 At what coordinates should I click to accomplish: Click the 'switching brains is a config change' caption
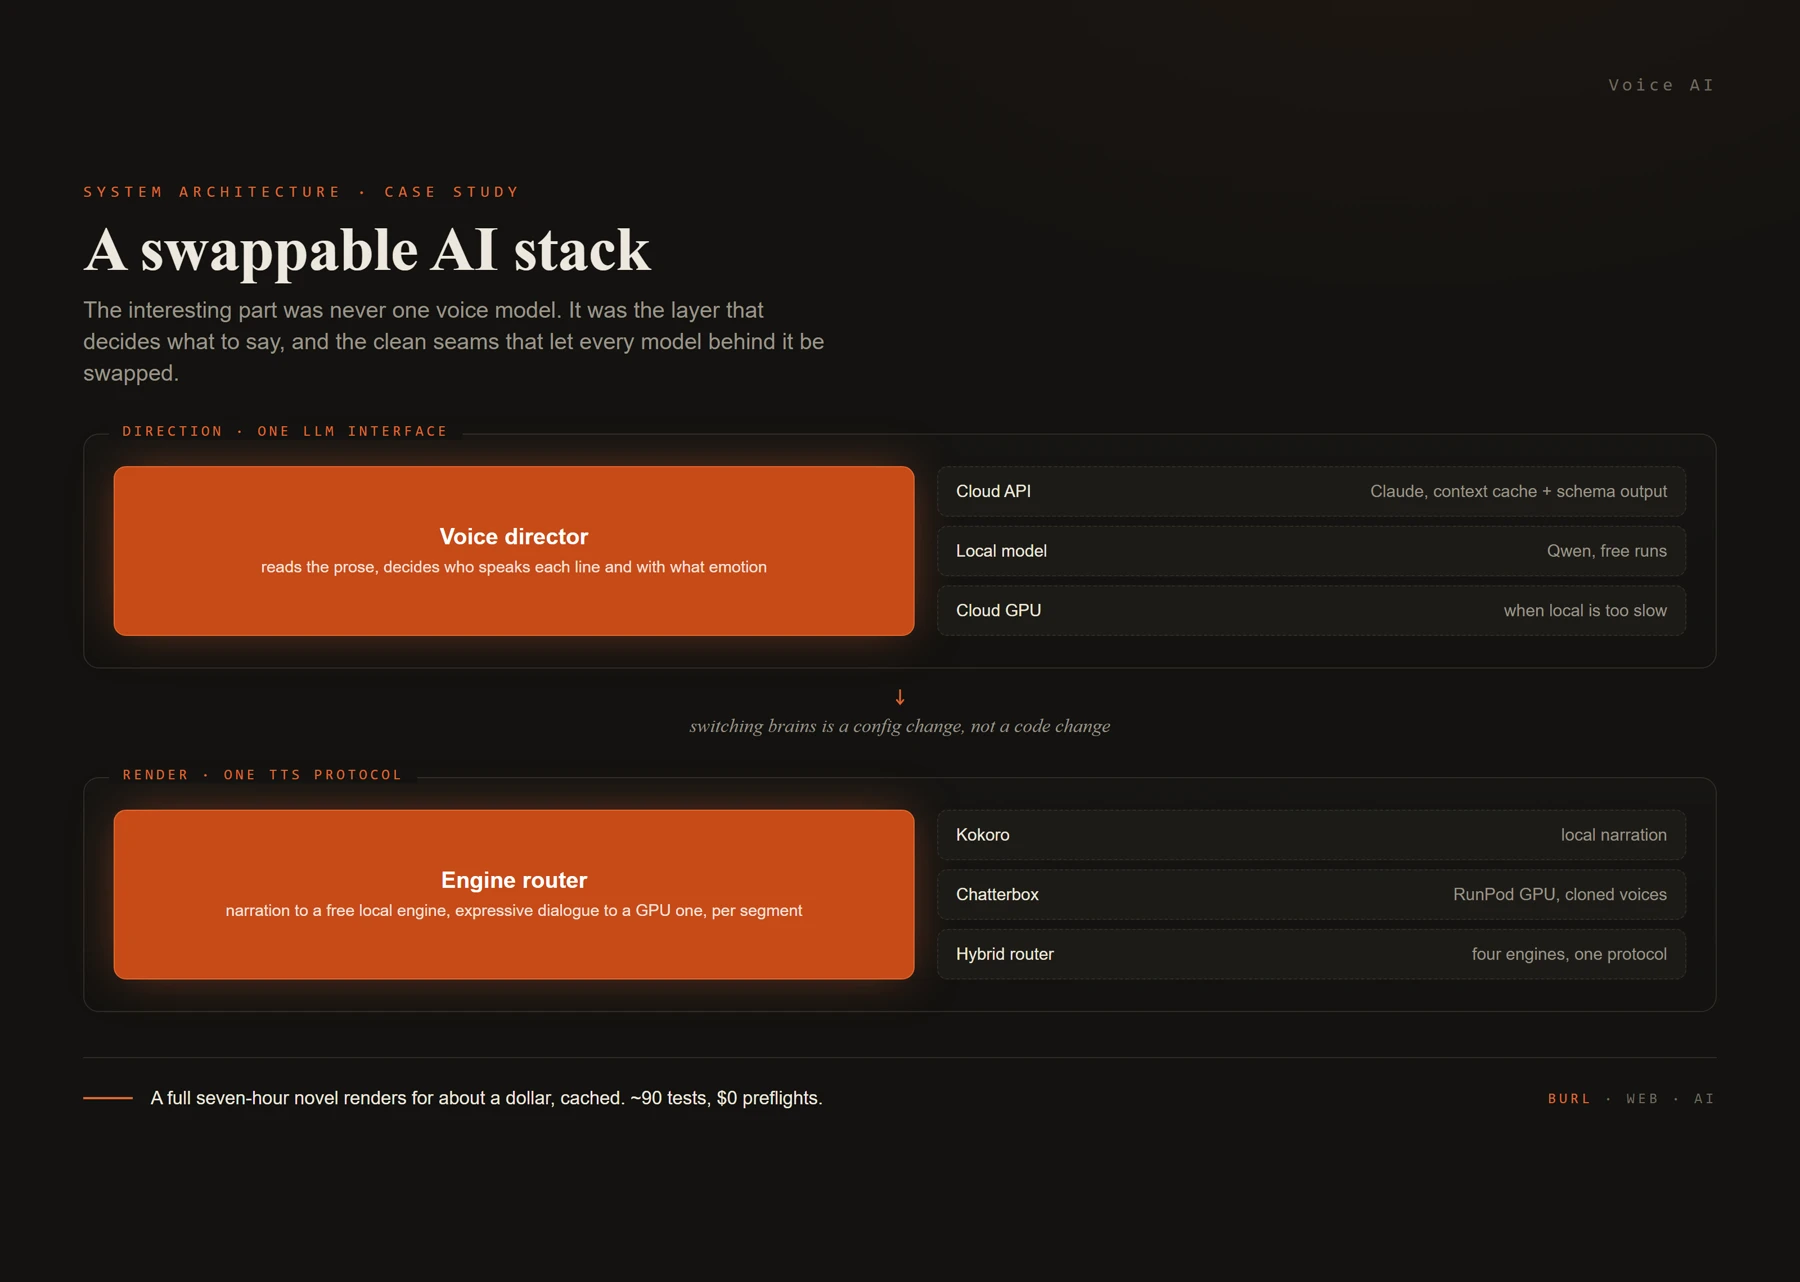[x=900, y=726]
